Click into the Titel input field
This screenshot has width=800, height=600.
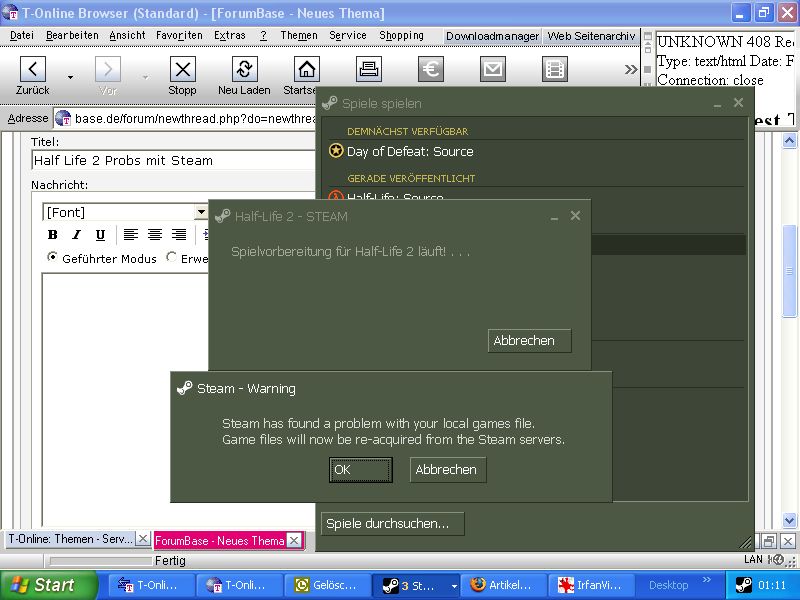pos(173,160)
